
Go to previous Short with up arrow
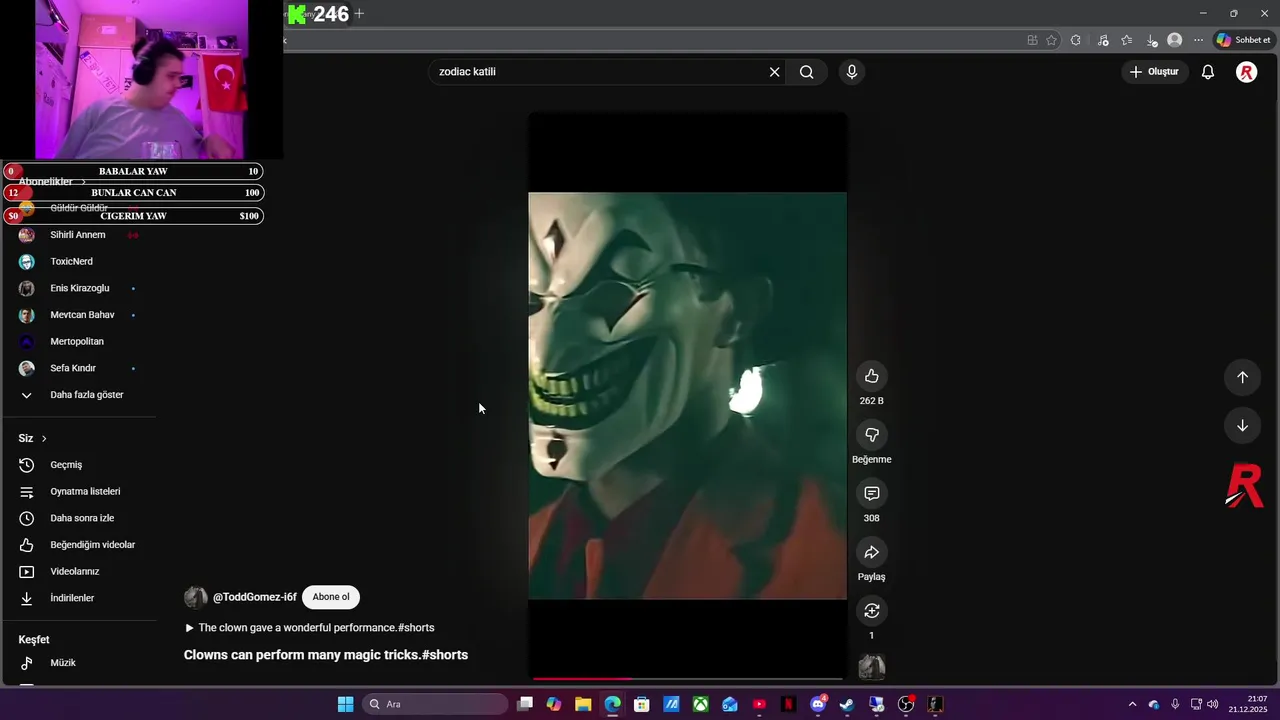[x=1242, y=377]
